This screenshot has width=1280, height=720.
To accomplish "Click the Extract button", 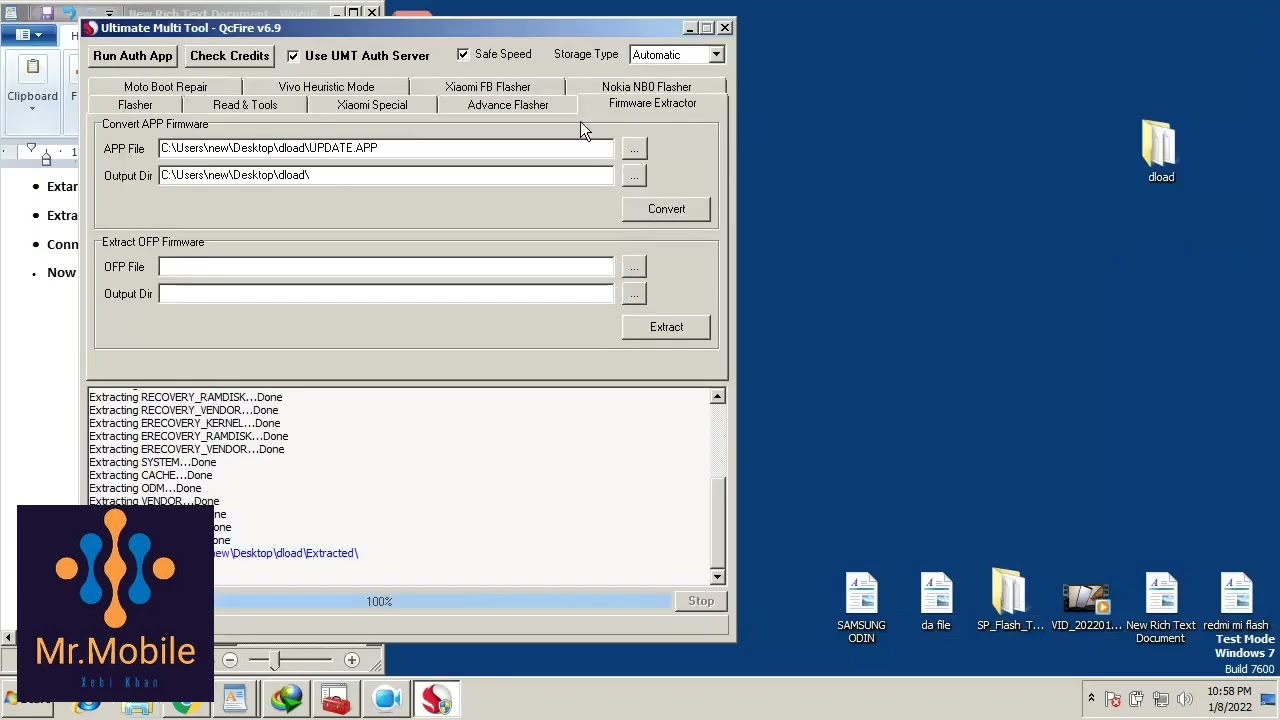I will (x=666, y=327).
